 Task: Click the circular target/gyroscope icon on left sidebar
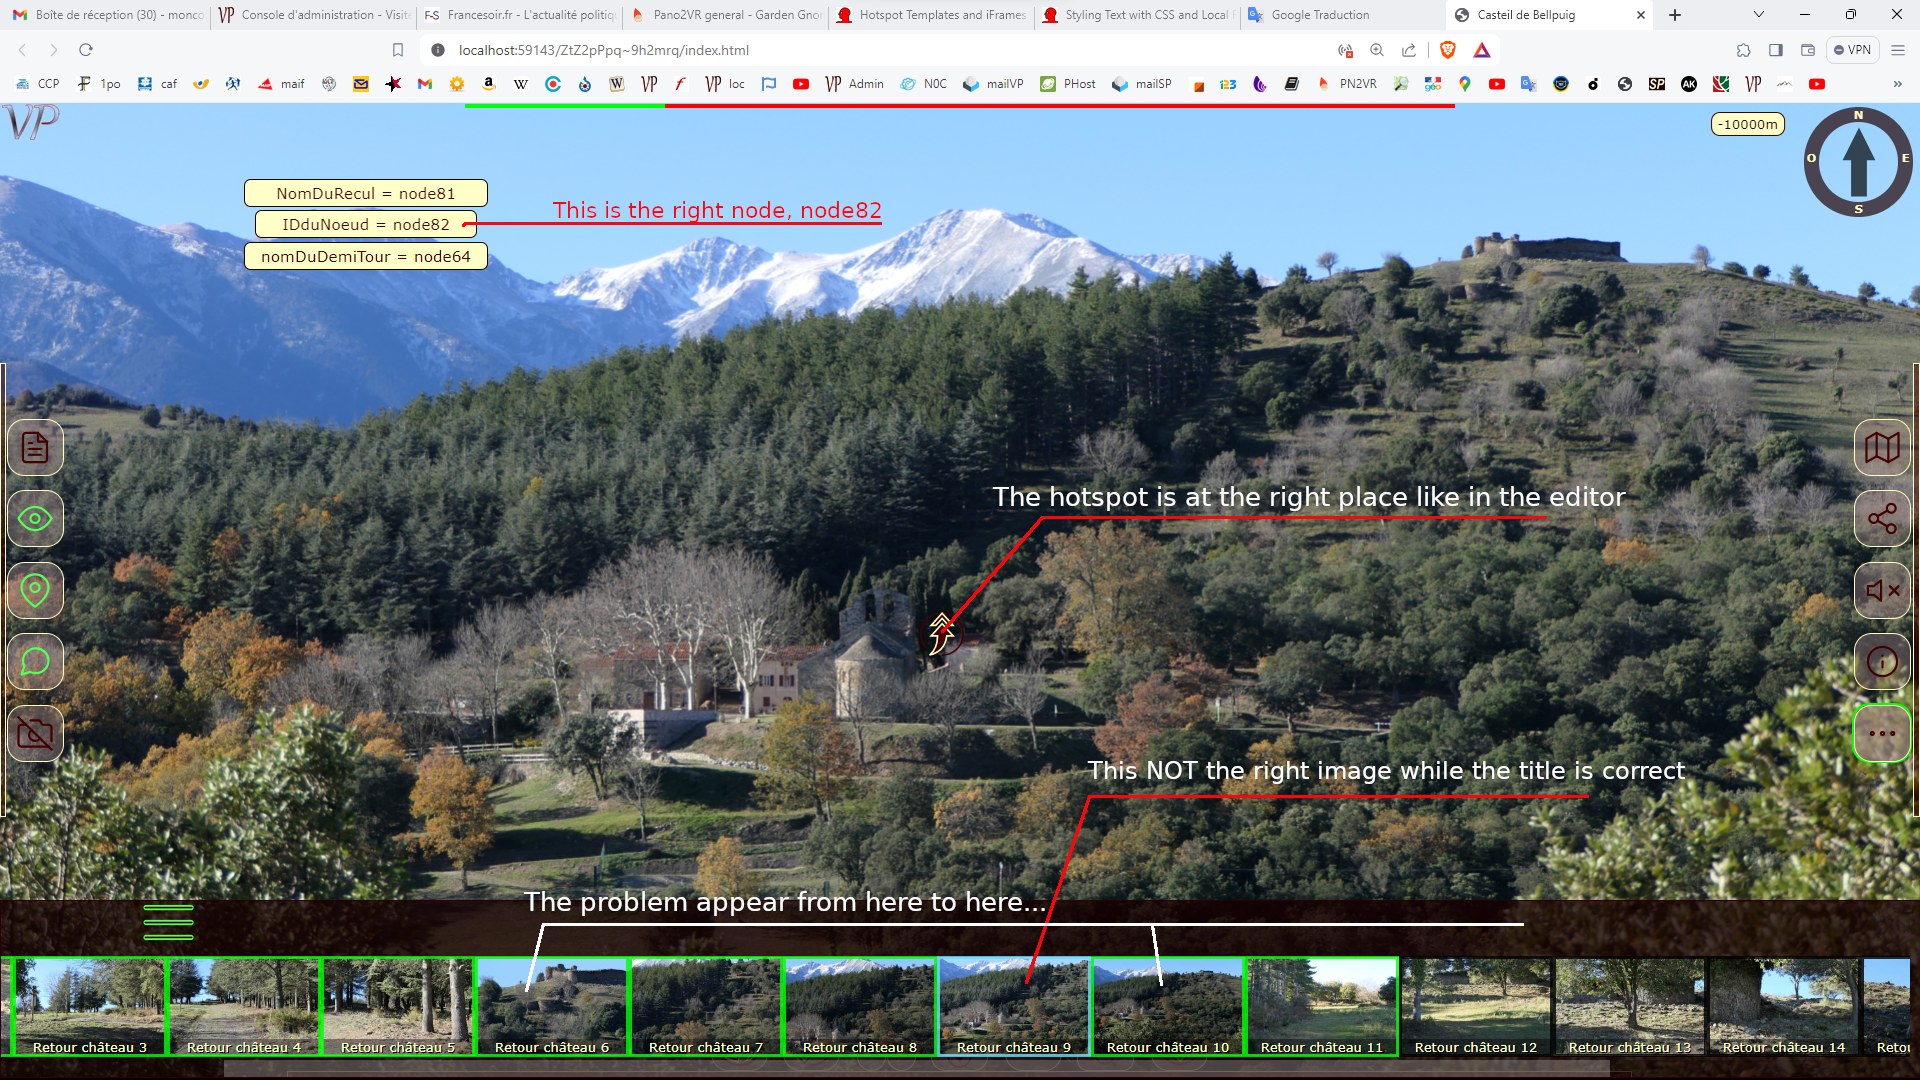click(36, 591)
